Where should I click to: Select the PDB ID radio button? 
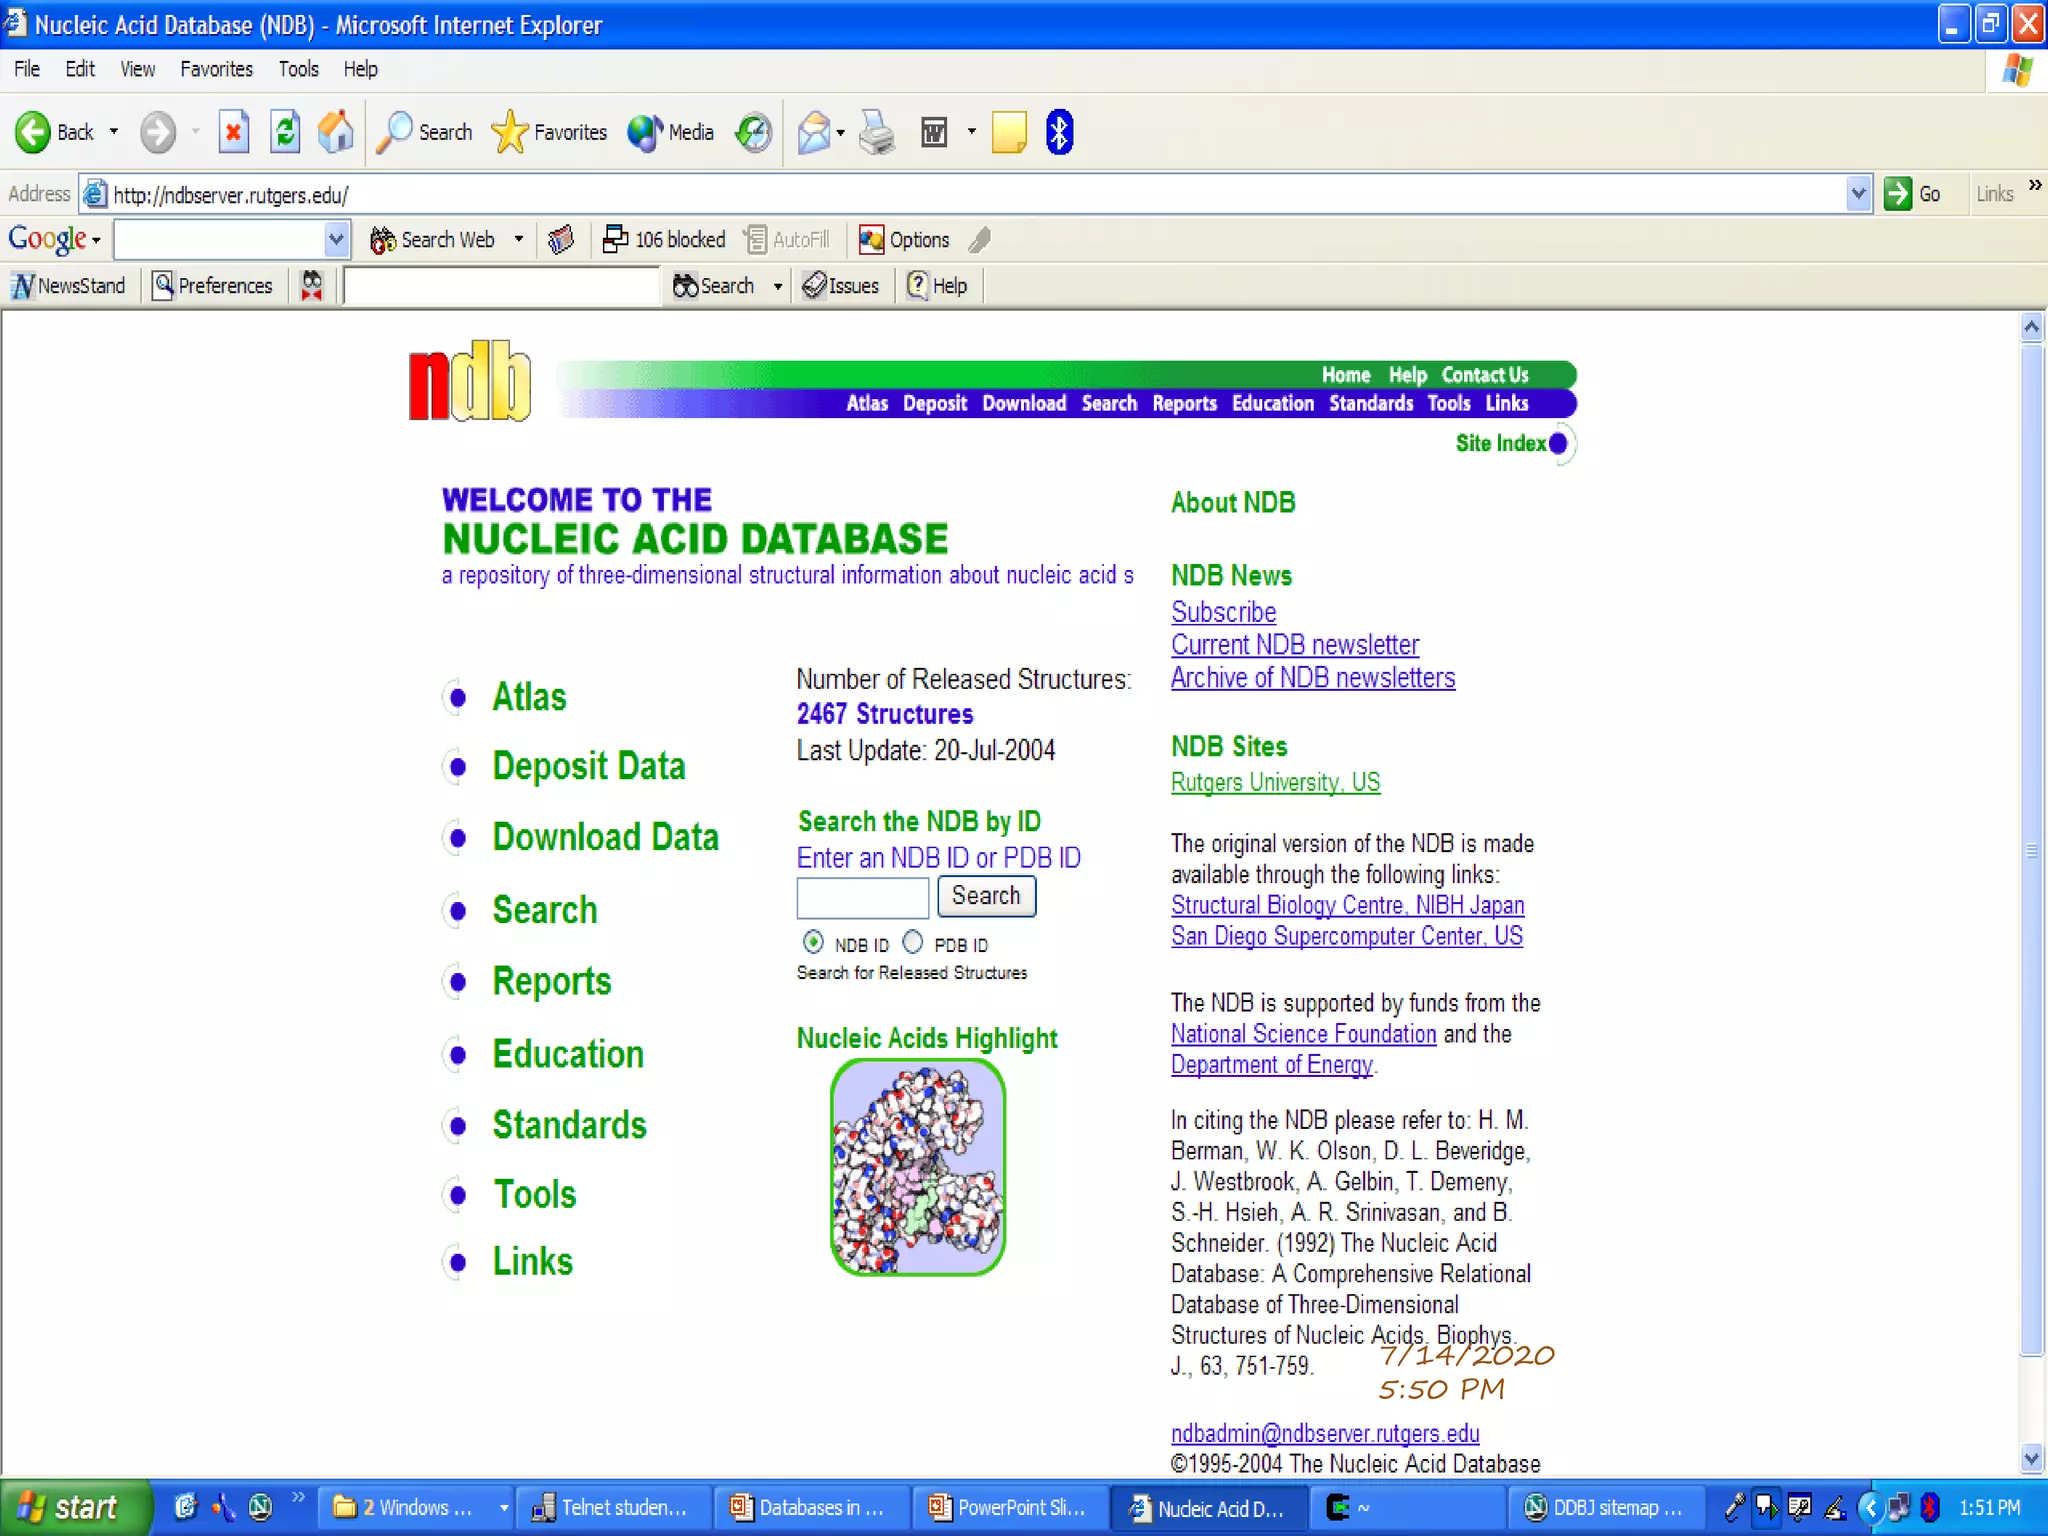[x=913, y=943]
